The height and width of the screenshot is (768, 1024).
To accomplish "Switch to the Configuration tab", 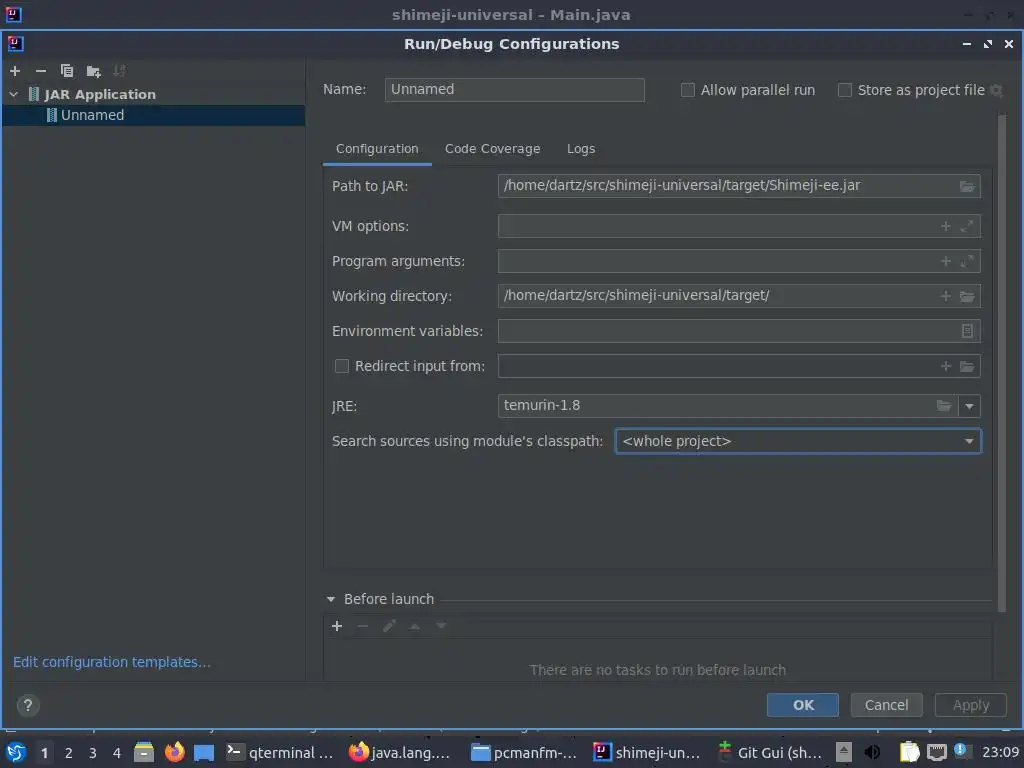I will (377, 149).
